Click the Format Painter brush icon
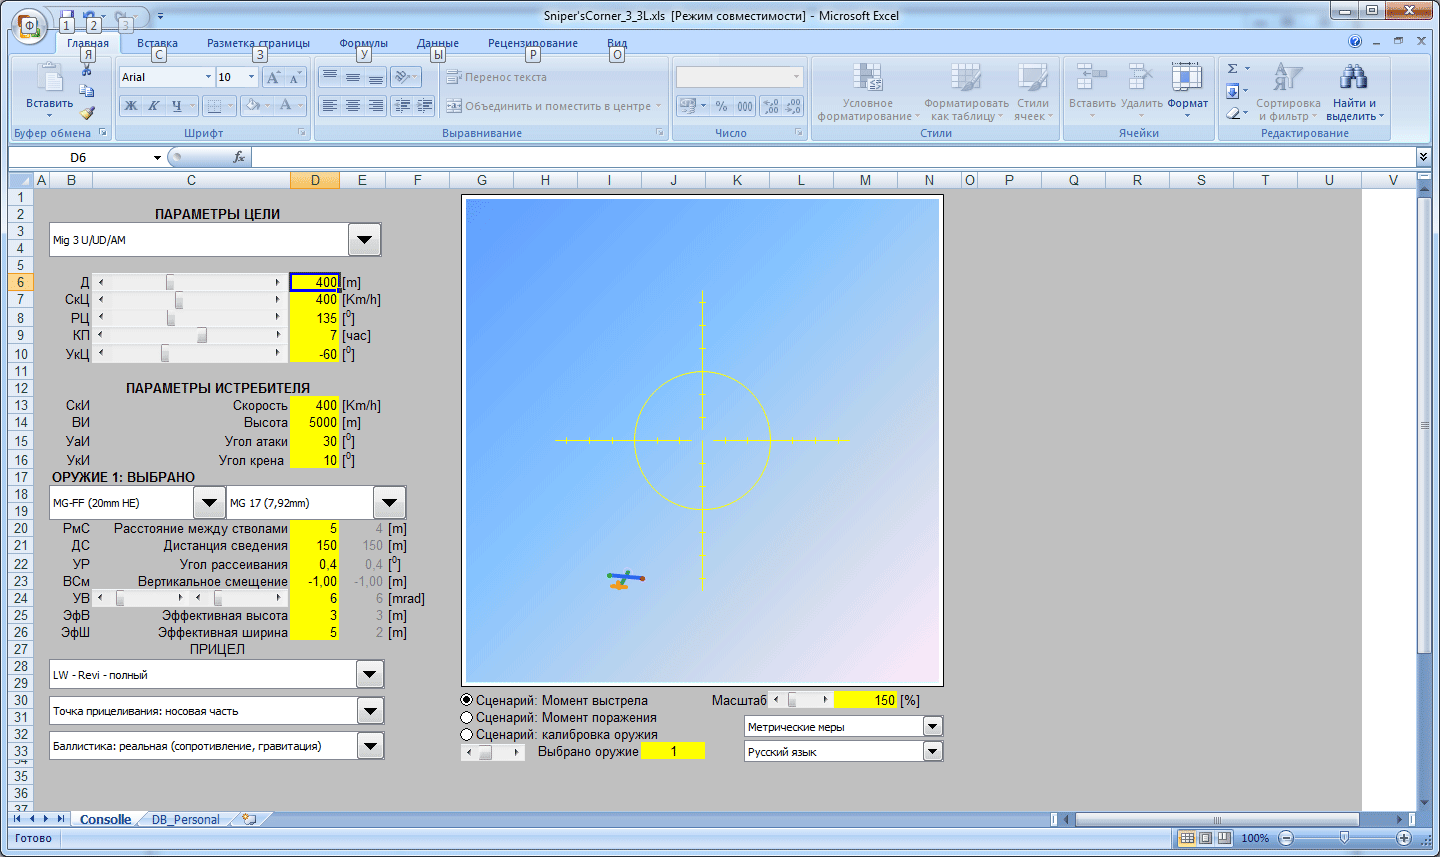 (87, 113)
